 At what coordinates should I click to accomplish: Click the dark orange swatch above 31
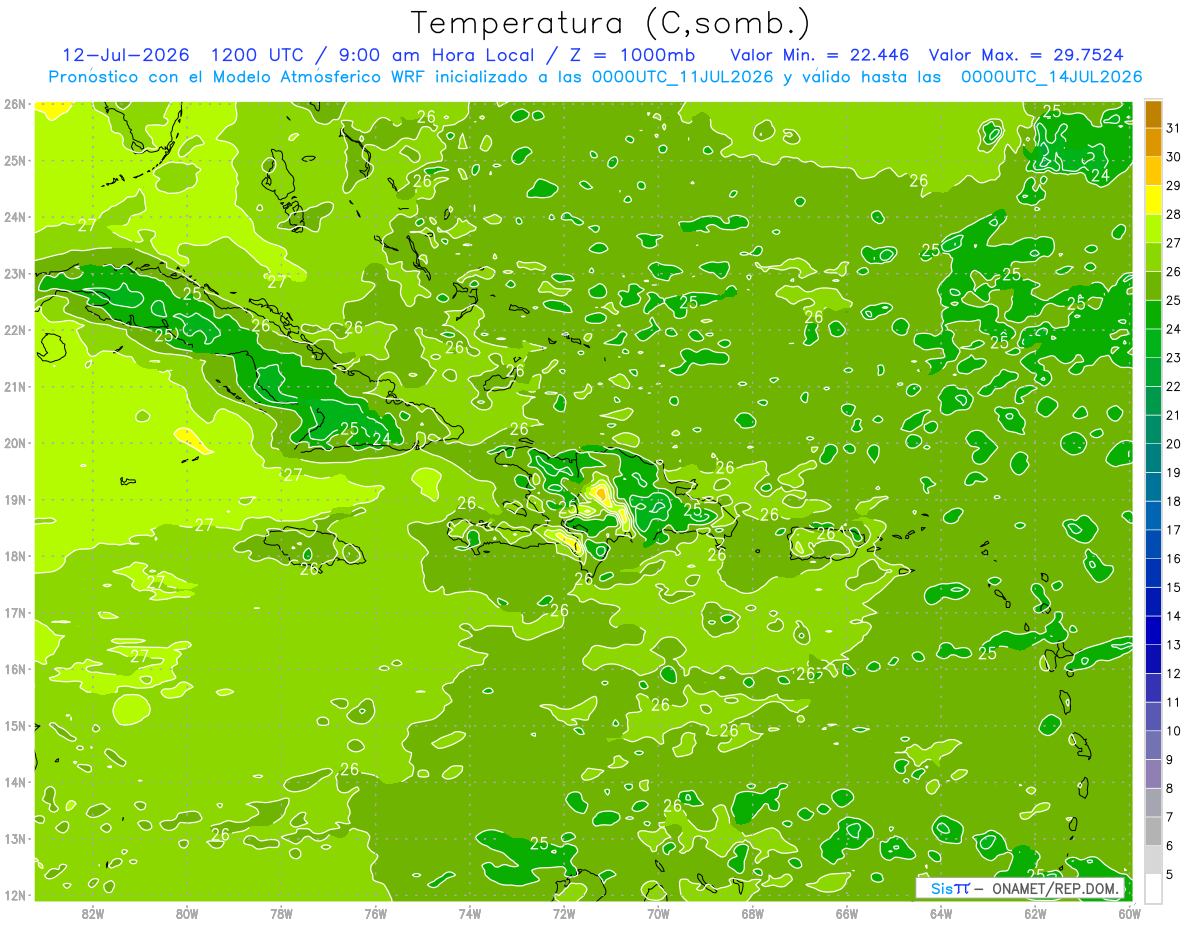click(x=1153, y=115)
